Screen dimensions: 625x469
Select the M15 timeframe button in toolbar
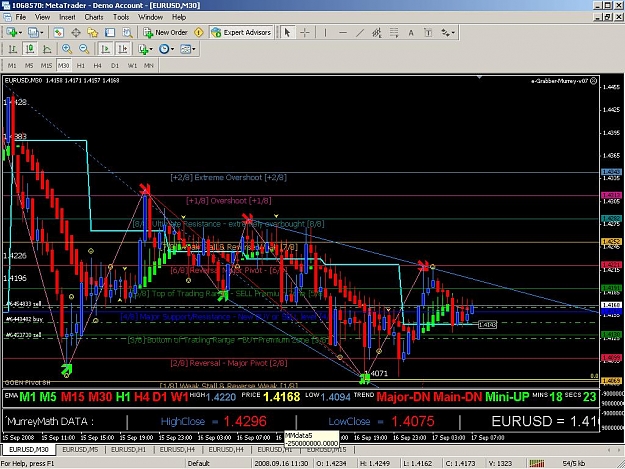(x=46, y=65)
